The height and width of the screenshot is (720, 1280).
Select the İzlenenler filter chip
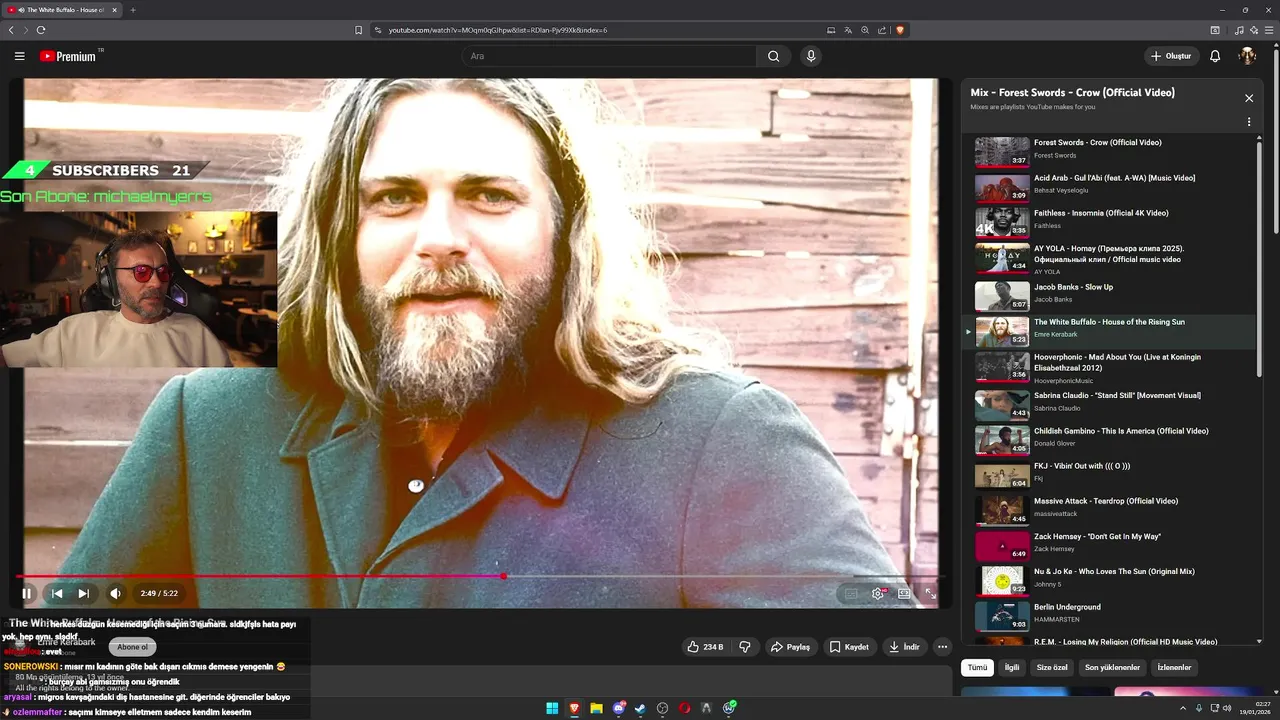pos(1174,667)
